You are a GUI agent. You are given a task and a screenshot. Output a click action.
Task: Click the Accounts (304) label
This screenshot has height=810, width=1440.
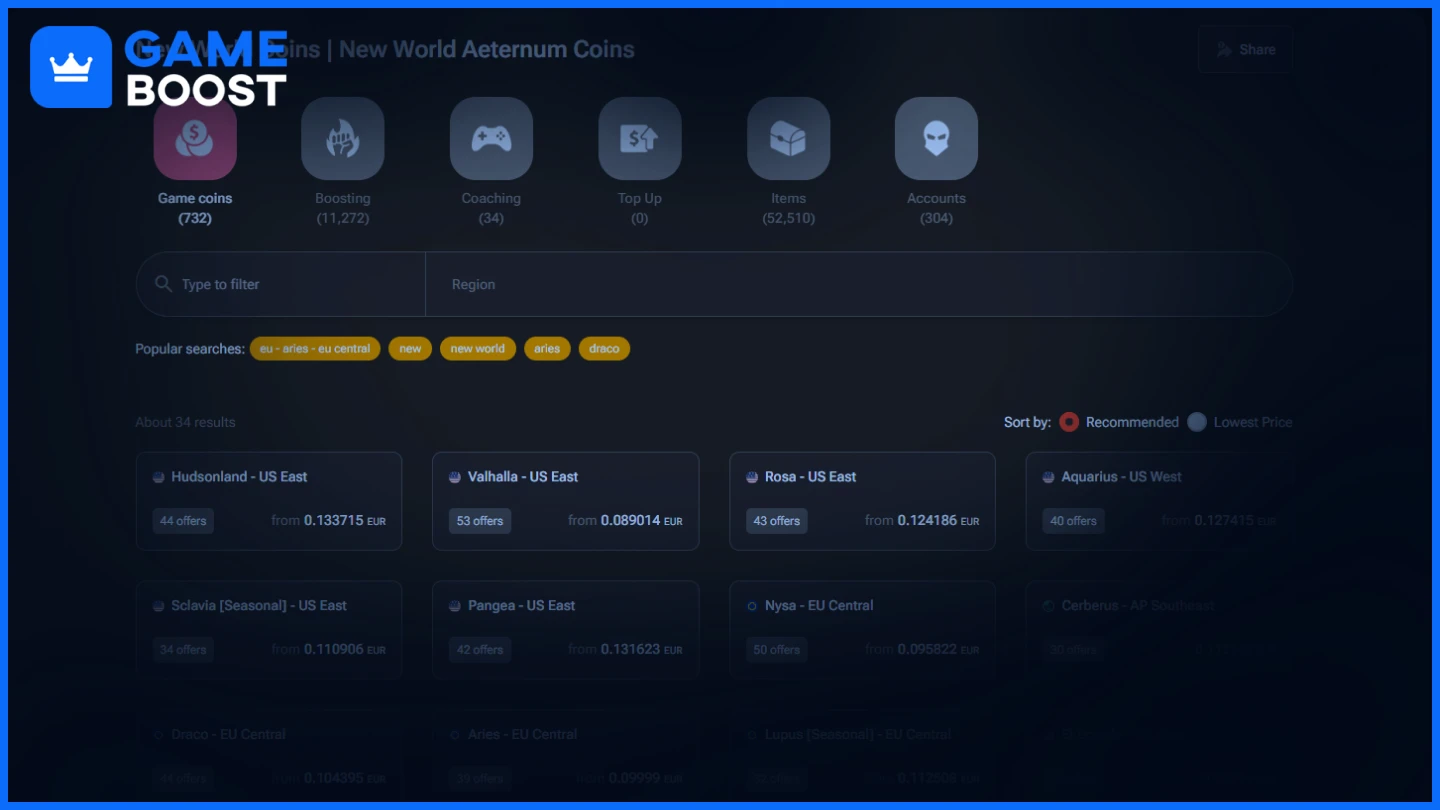[x=936, y=208]
